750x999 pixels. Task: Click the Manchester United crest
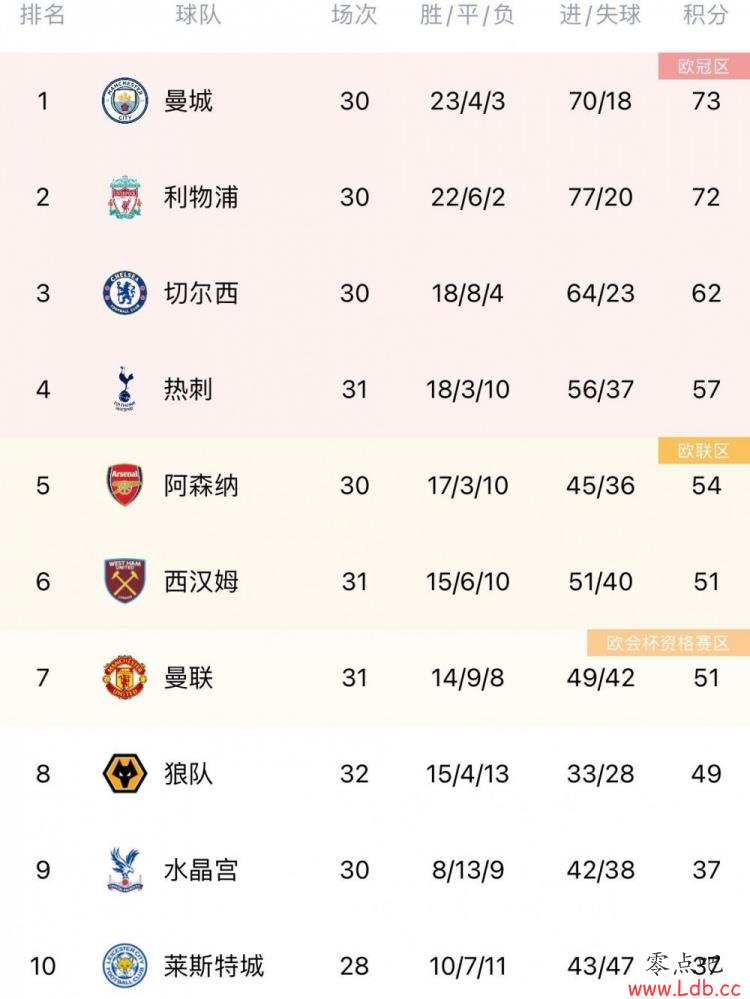[125, 677]
